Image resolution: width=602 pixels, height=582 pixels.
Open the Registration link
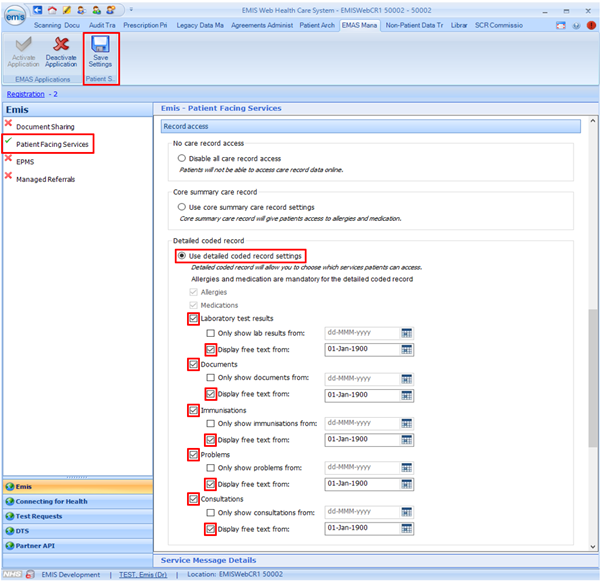point(25,94)
